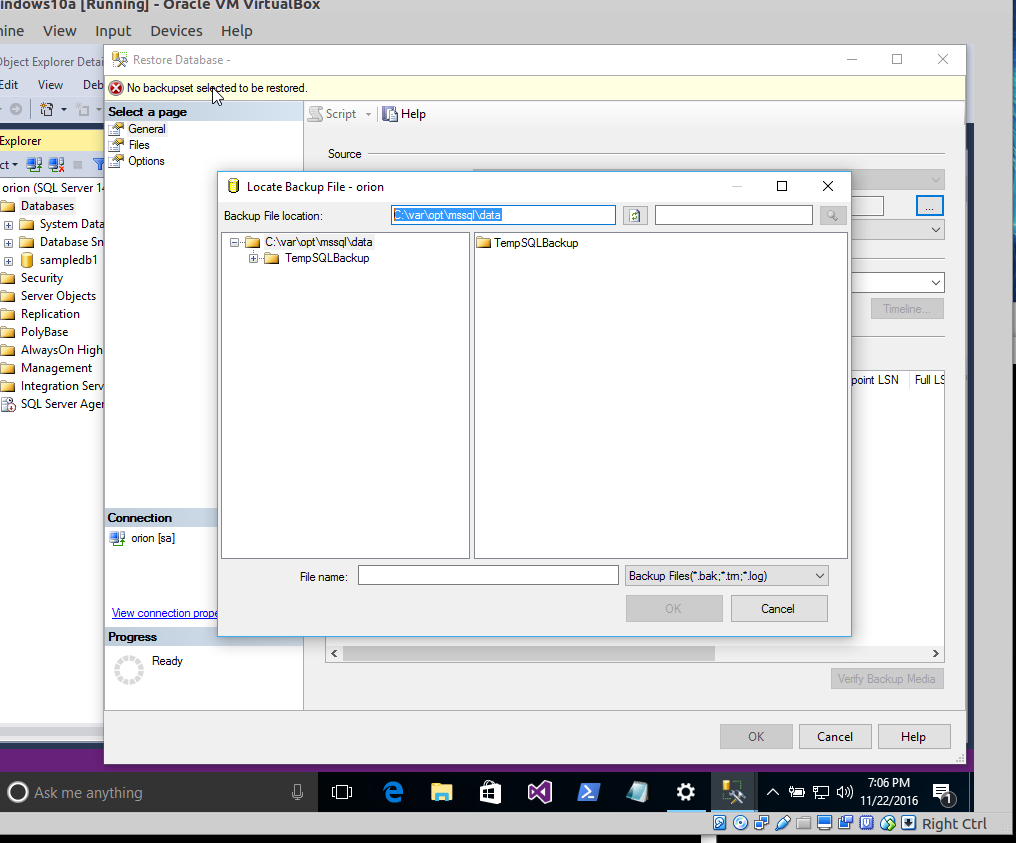Open the VirtualBox View menu

point(60,30)
